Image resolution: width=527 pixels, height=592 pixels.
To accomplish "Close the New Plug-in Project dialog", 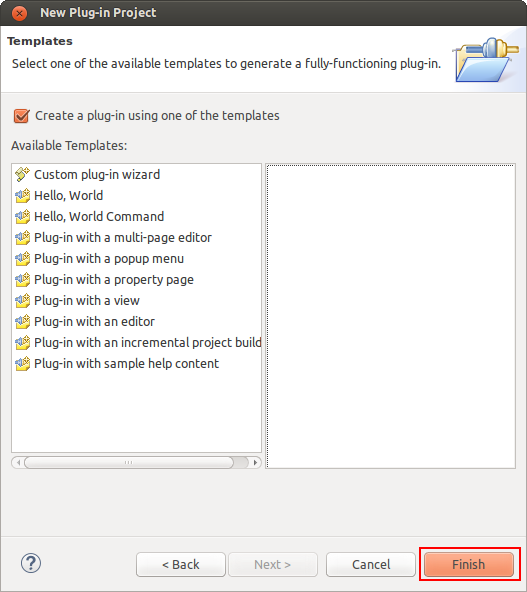I will click(19, 13).
